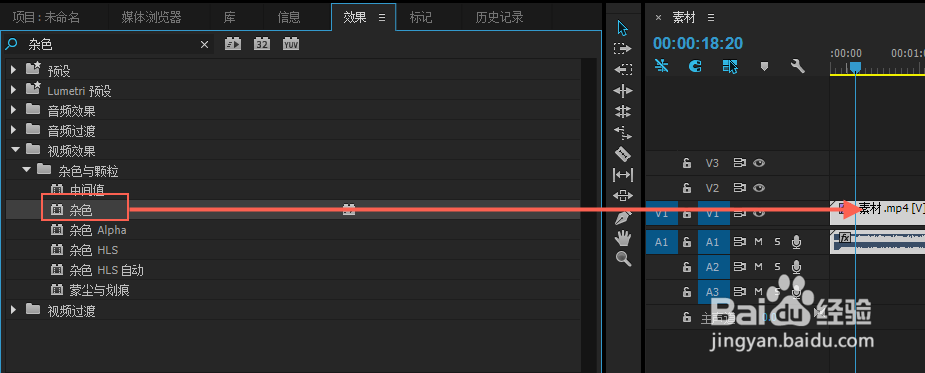The image size is (925, 373).
Task: Open the 效果 panel menu
Action: (x=382, y=18)
